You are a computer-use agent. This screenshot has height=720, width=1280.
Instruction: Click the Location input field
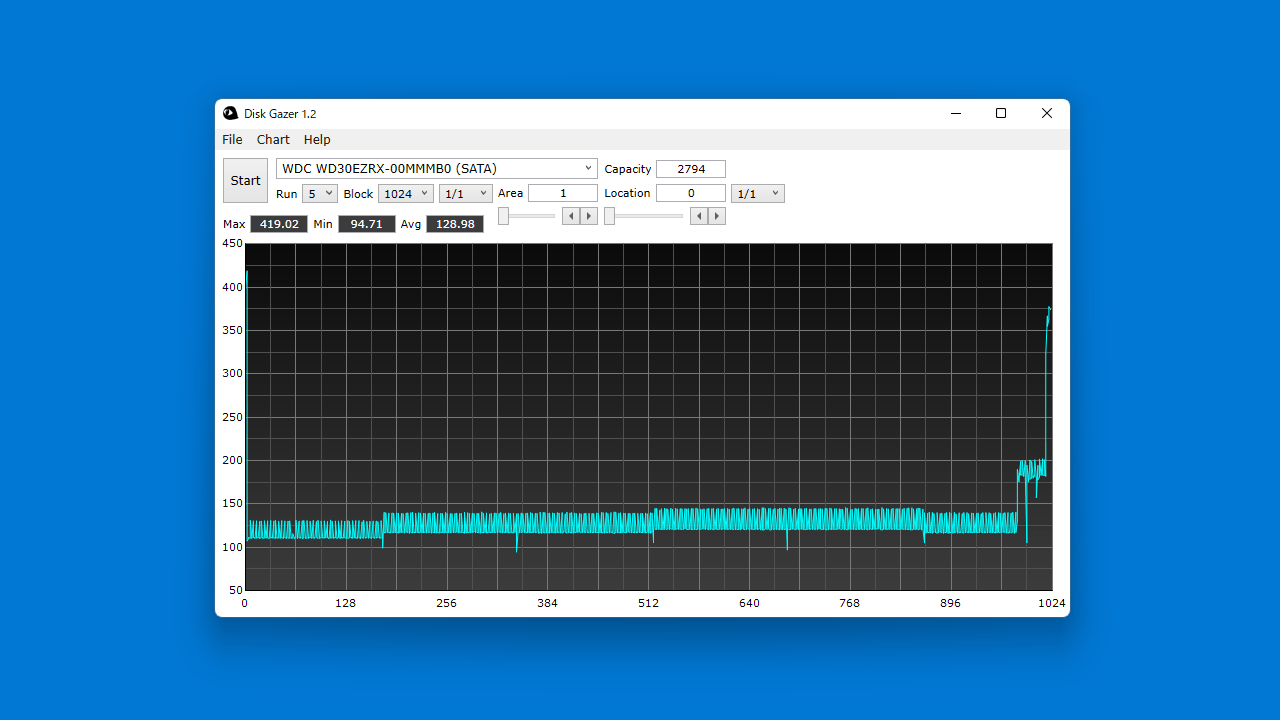pos(691,194)
